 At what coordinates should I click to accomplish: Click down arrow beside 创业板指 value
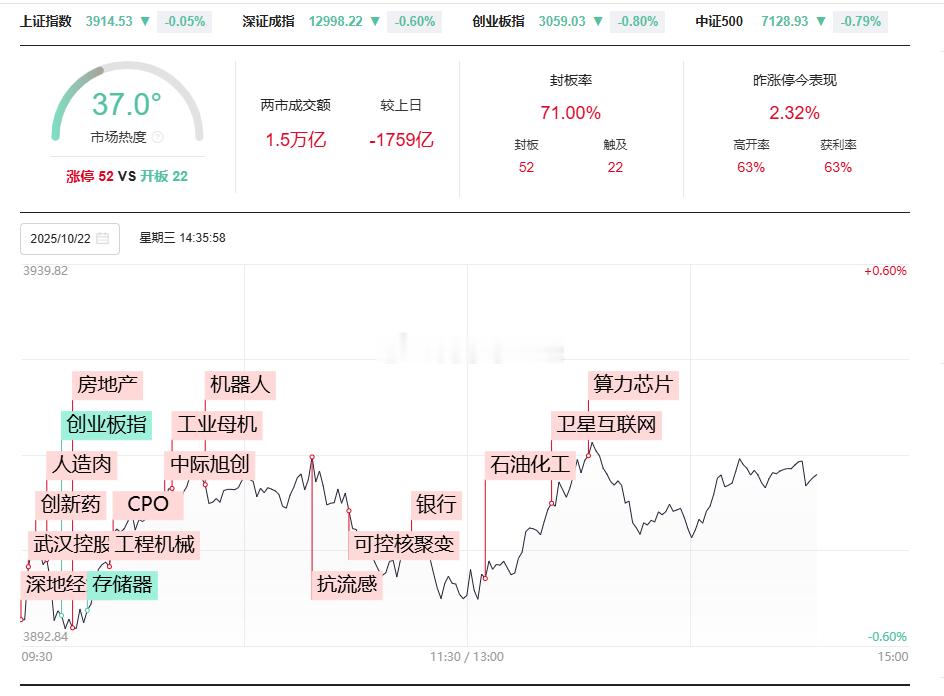[598, 21]
